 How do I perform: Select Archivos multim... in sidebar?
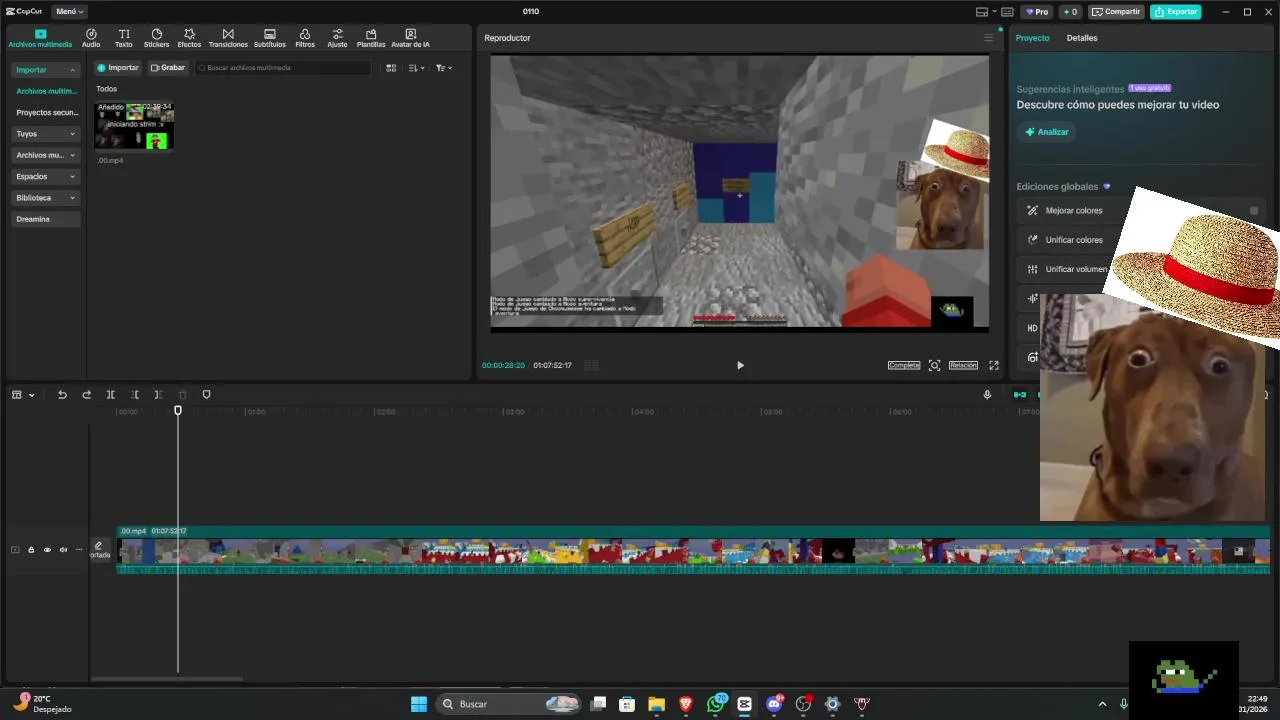(46, 91)
